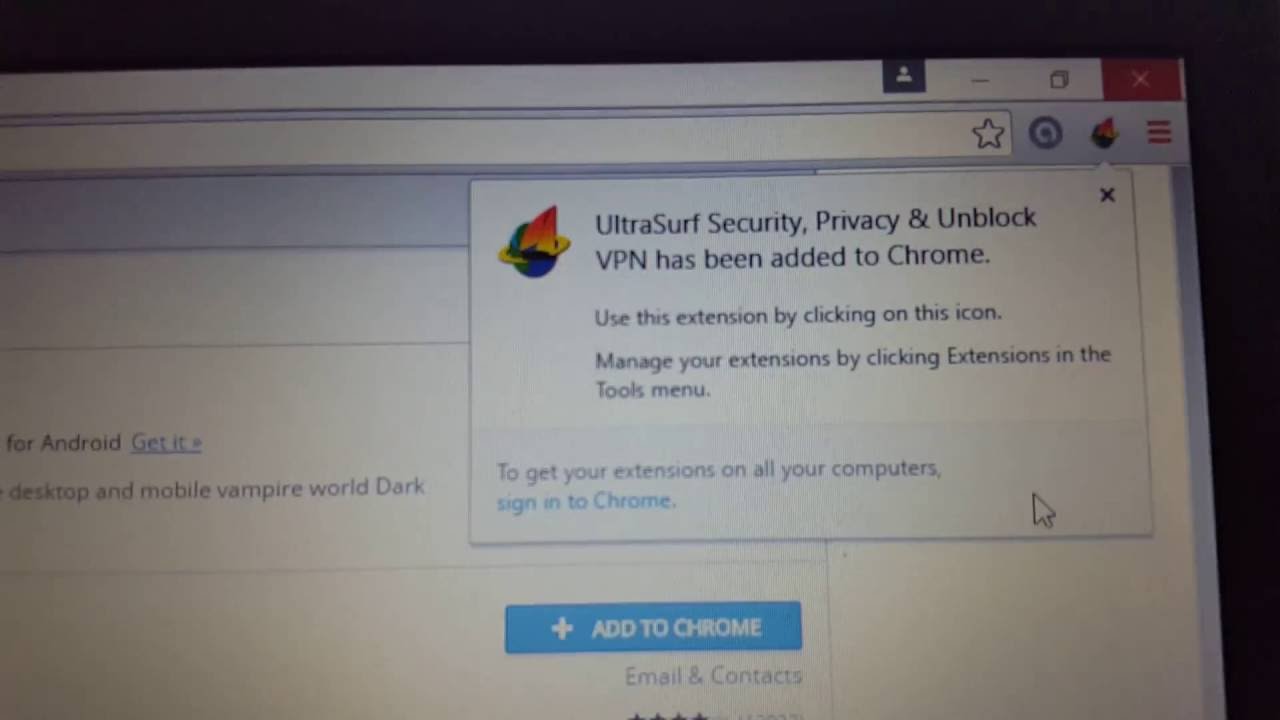Screen dimensions: 1280x720
Task: Click the sign in to Chrome link
Action: [x=586, y=501]
